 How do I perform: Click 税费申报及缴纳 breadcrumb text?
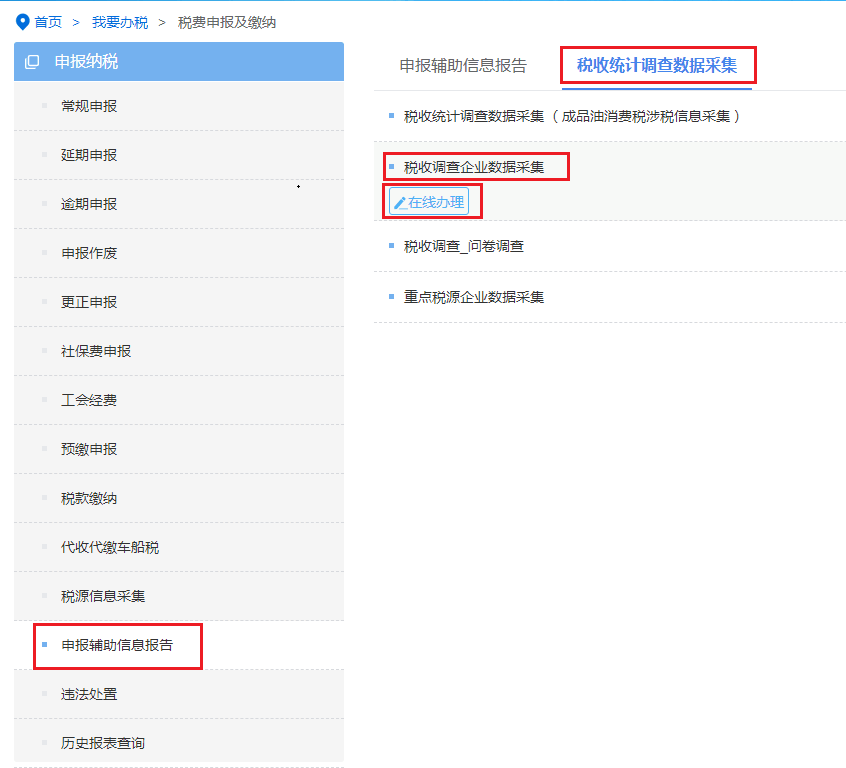tap(227, 22)
